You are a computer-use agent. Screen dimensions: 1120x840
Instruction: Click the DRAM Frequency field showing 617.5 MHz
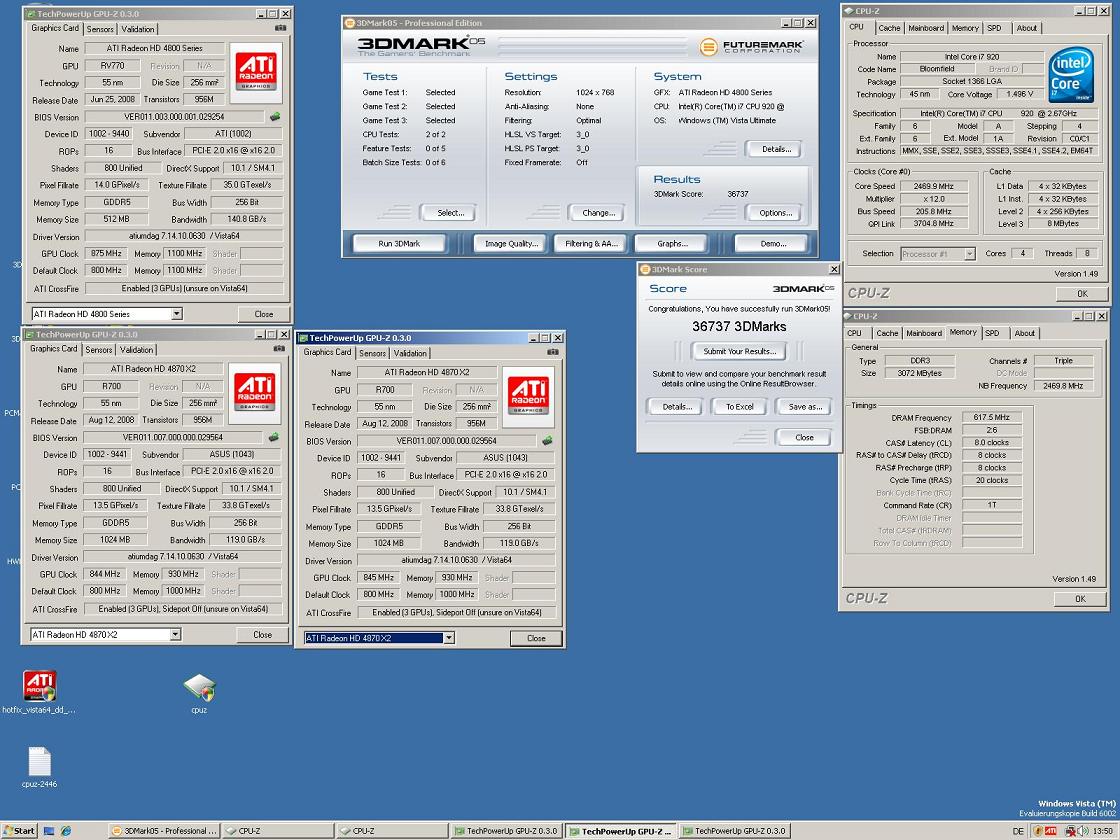tap(991, 417)
